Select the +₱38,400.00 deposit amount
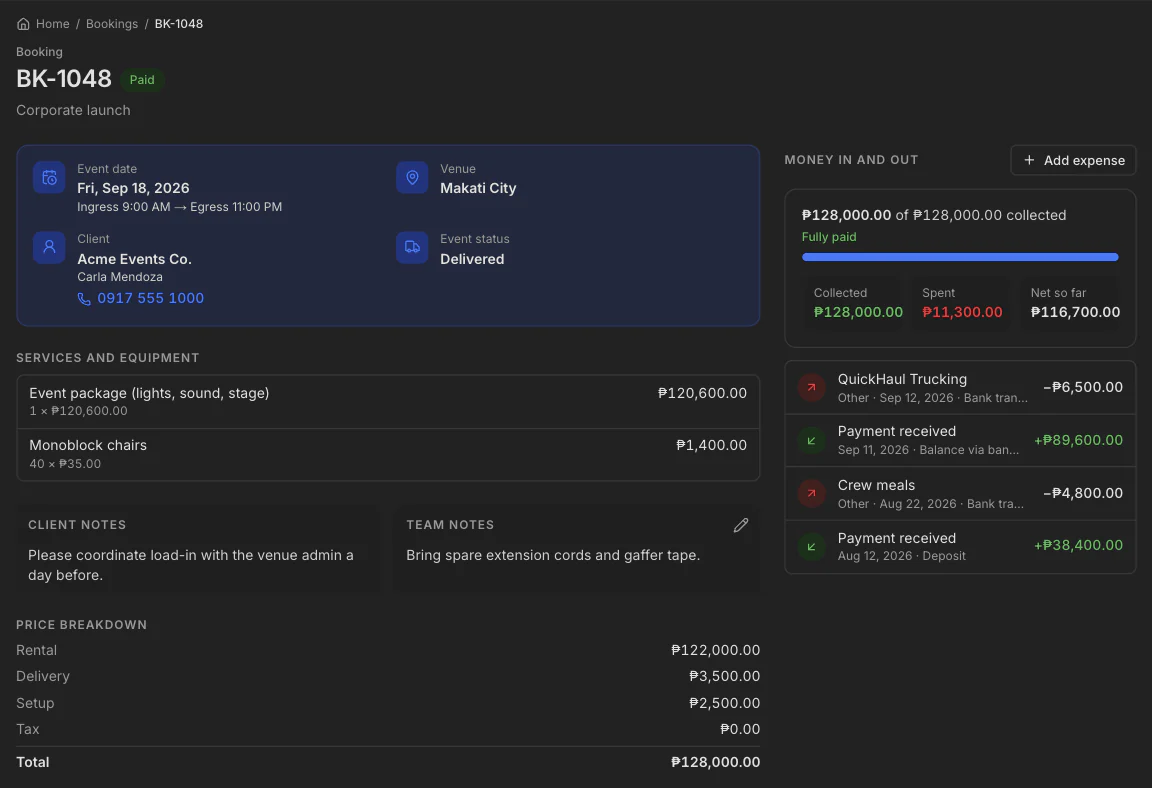Image resolution: width=1152 pixels, height=788 pixels. tap(1079, 545)
